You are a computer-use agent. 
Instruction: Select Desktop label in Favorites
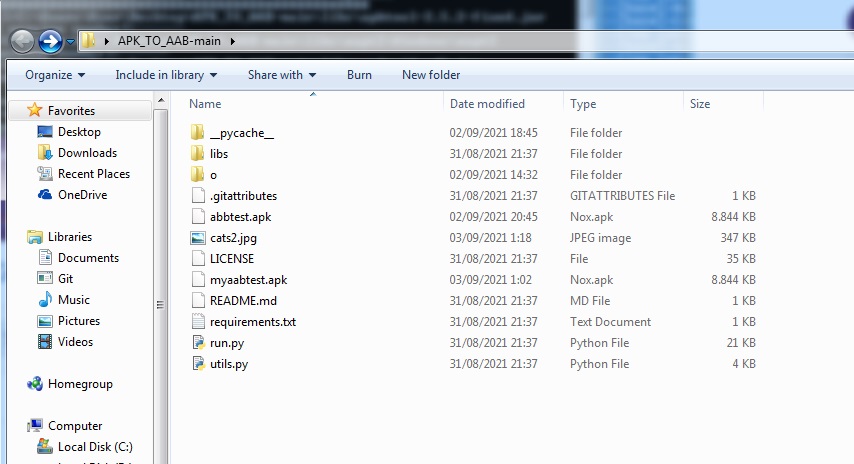(80, 132)
